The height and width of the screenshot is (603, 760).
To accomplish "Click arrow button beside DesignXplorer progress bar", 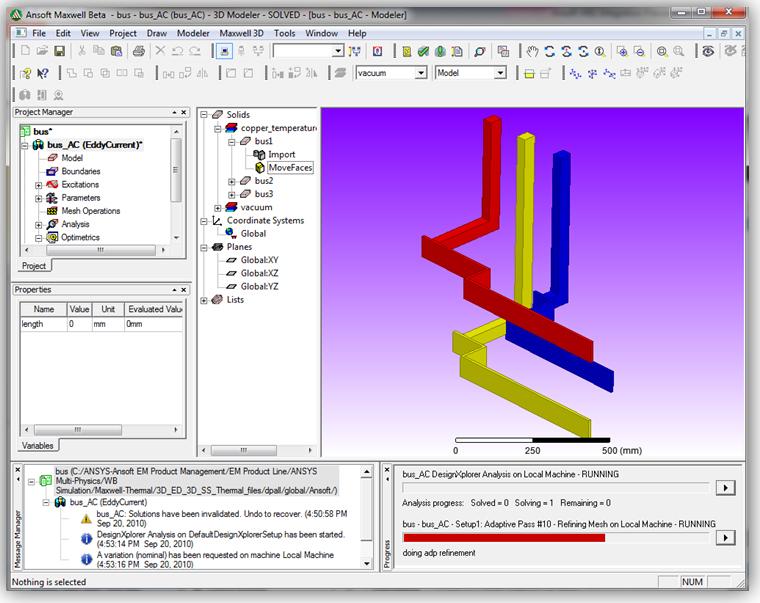I will point(725,488).
